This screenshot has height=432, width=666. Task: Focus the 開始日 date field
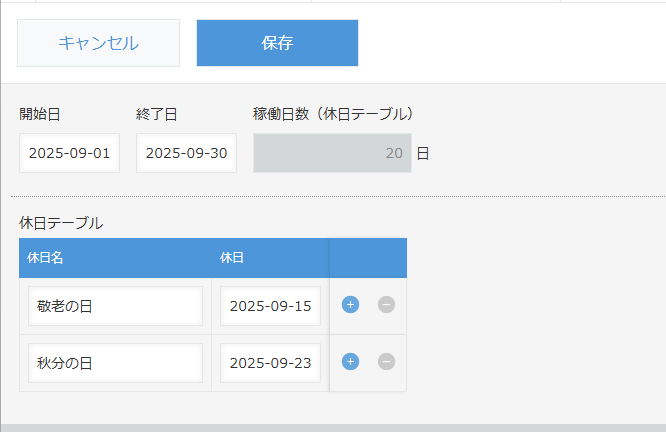(x=69, y=153)
